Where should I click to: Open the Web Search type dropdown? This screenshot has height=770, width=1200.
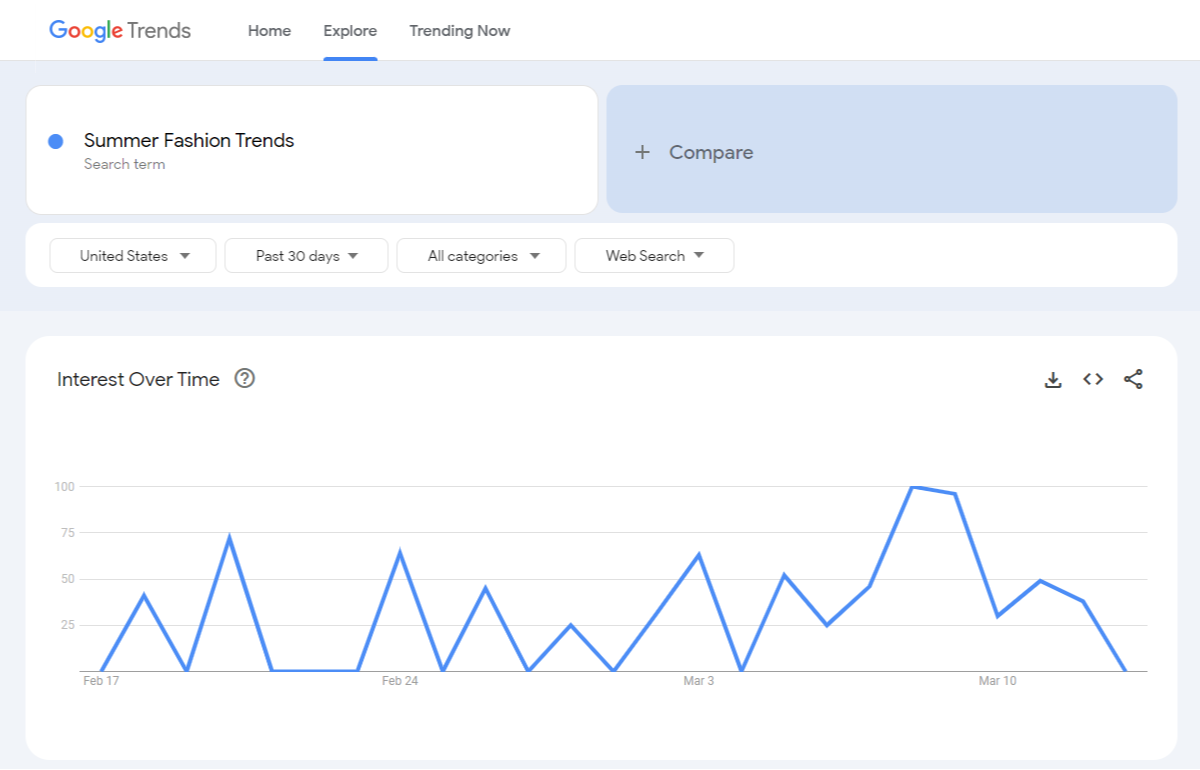pos(654,256)
